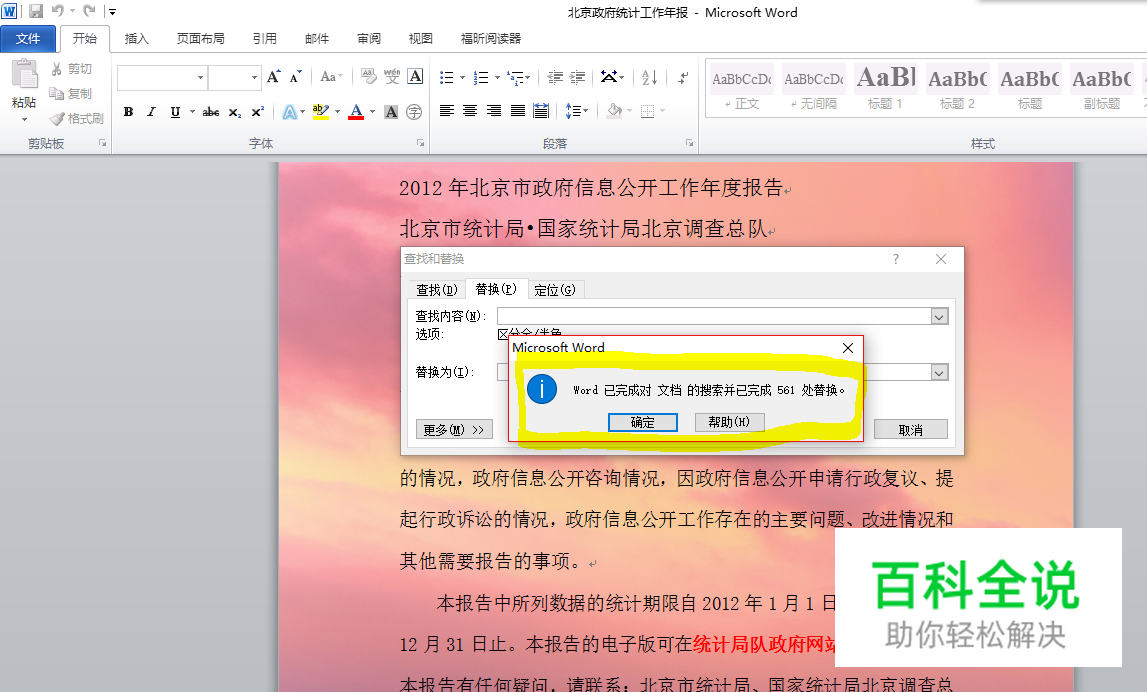
Task: Apply the red font color
Action: point(356,112)
